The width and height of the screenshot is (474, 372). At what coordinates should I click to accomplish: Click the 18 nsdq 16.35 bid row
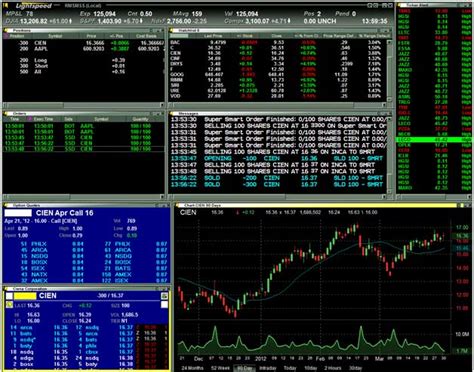coord(39,352)
